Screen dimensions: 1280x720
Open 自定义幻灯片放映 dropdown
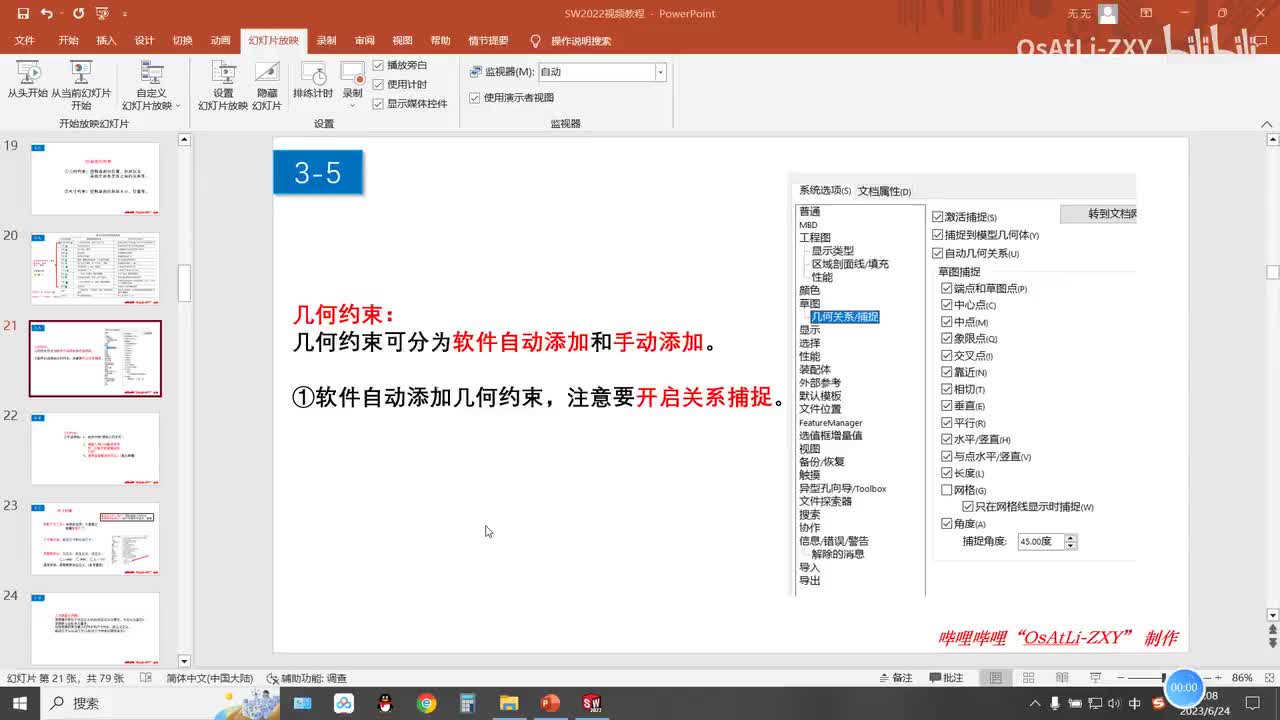click(151, 85)
